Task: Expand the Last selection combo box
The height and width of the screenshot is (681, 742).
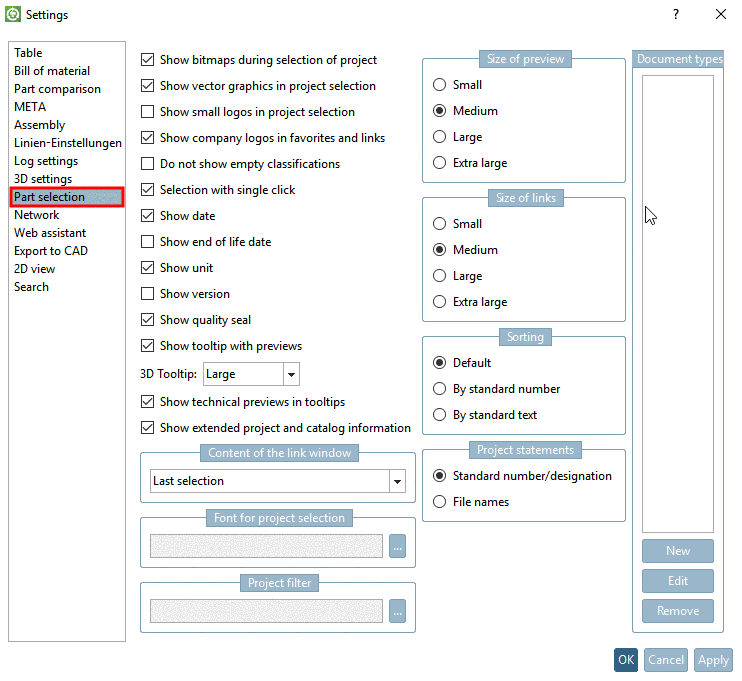Action: coord(397,482)
